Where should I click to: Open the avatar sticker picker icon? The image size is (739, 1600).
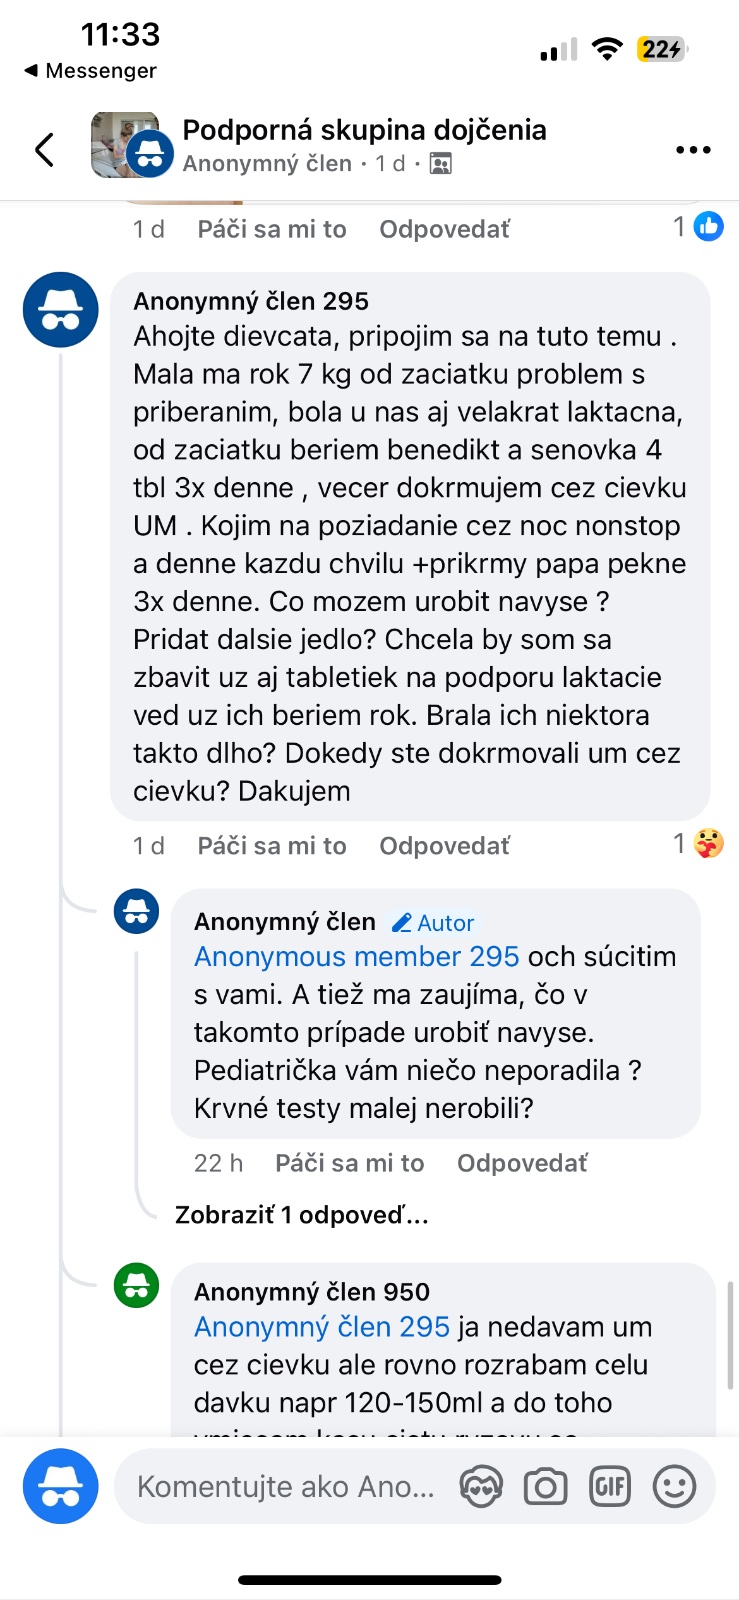(481, 1487)
